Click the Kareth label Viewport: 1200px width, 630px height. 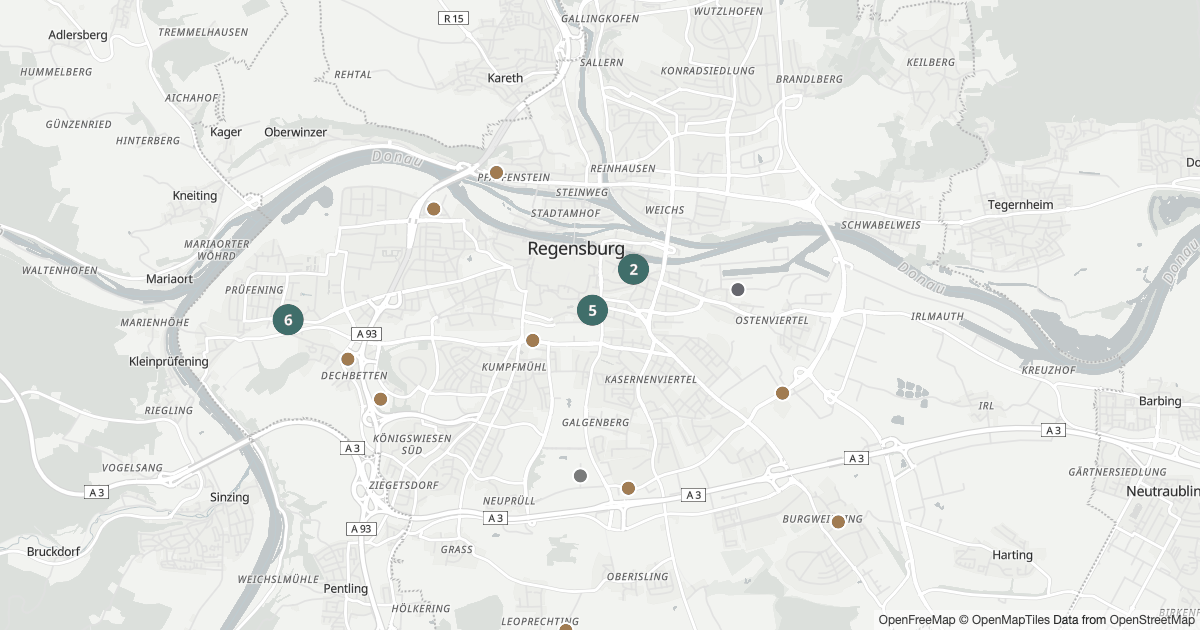pyautogui.click(x=505, y=78)
